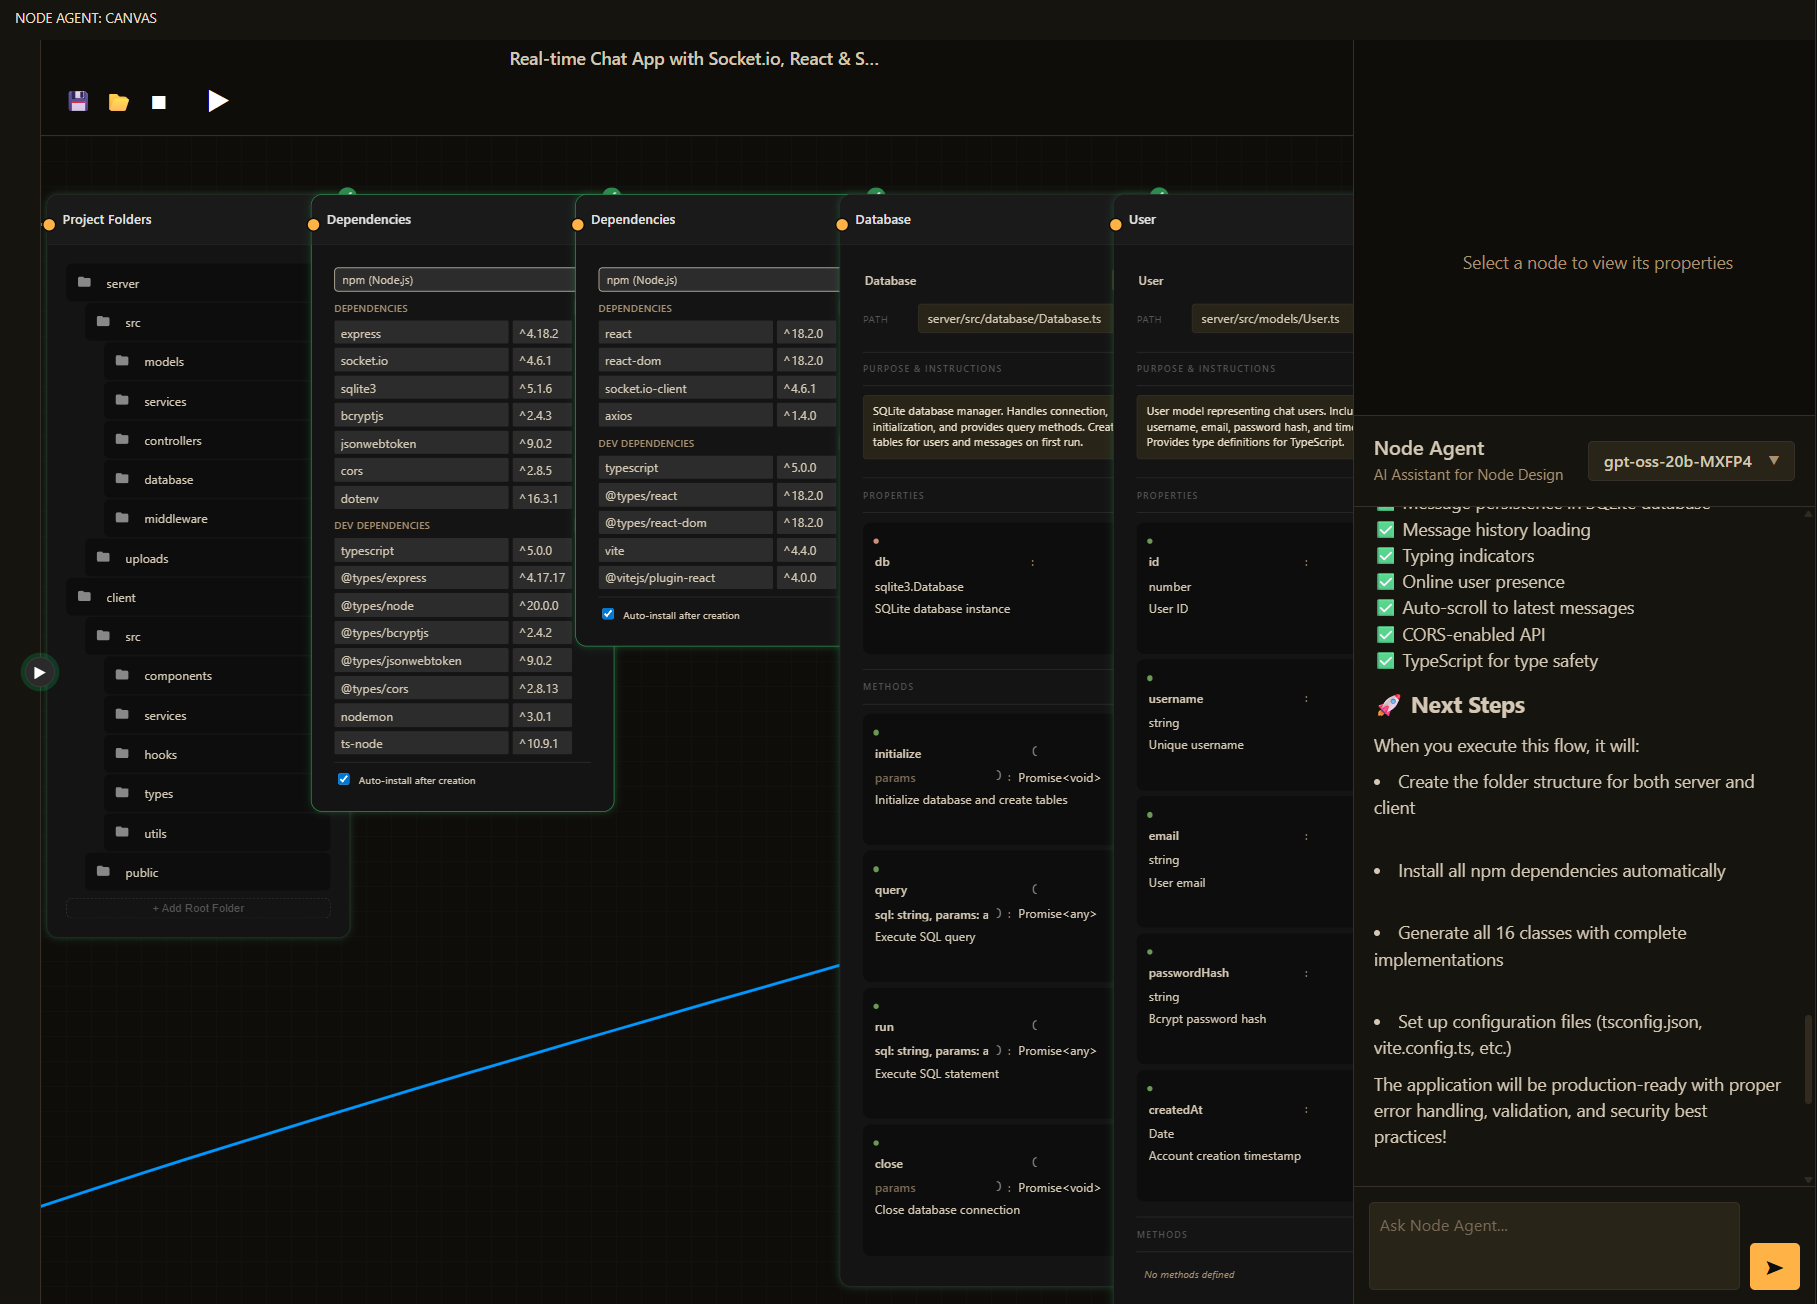The height and width of the screenshot is (1304, 1817).
Task: Toggle the 'Typing indicators' checkbox
Action: pyautogui.click(x=1386, y=555)
